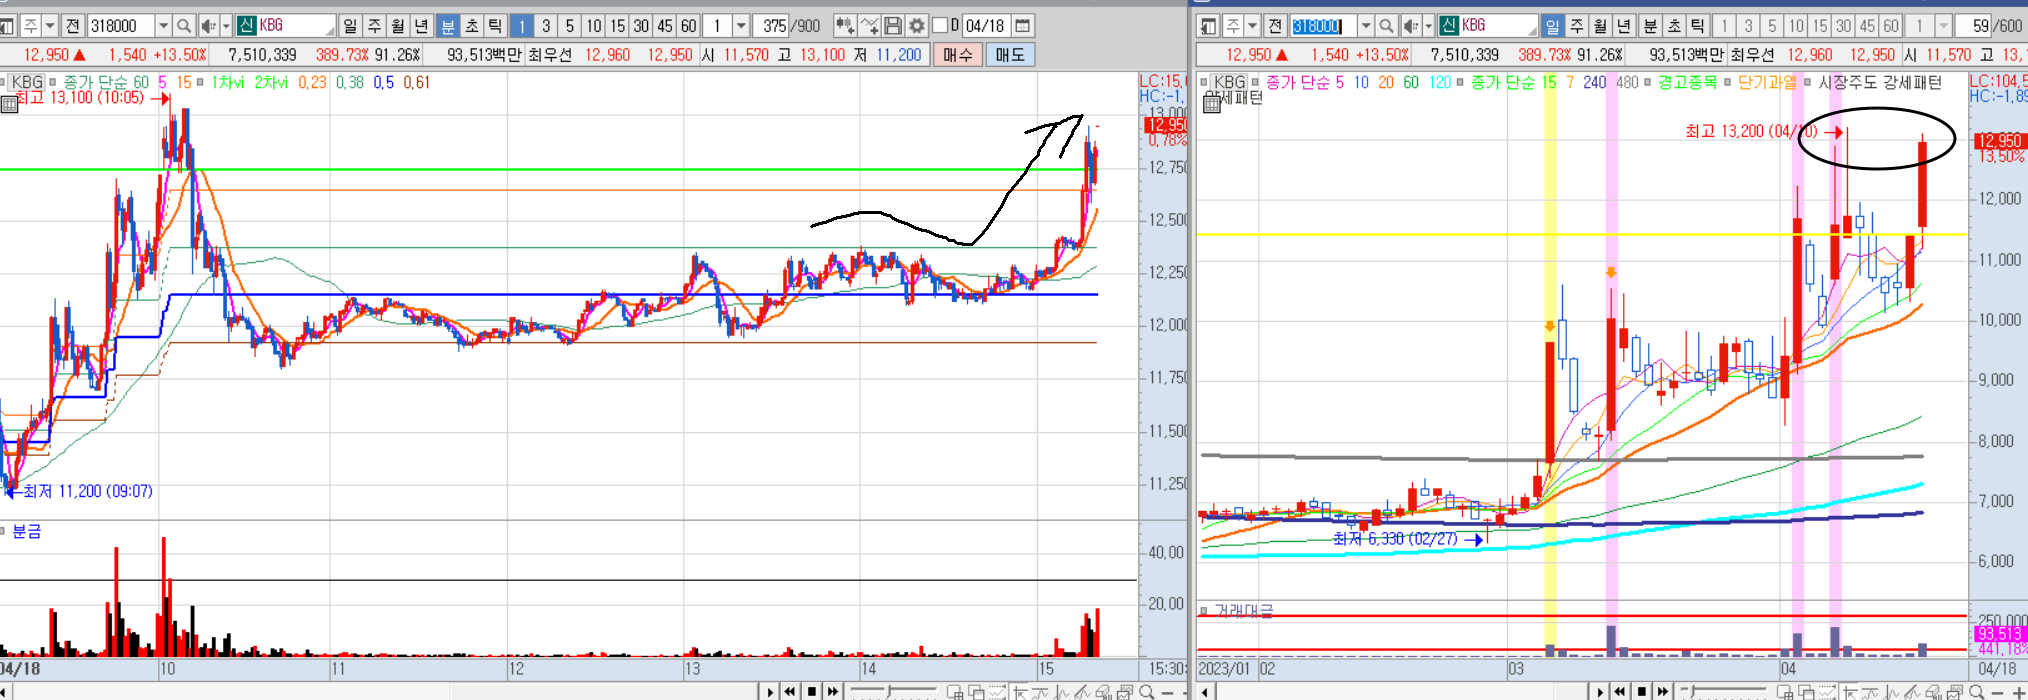Screen dimensions: 2028x700
Task: Select 60-minute interval tab in left chart
Action: pos(688,26)
